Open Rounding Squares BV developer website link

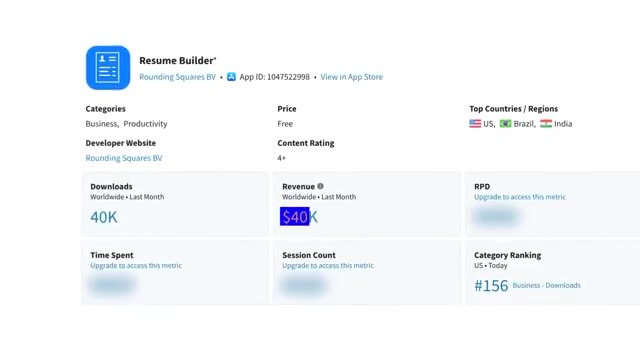pos(124,158)
